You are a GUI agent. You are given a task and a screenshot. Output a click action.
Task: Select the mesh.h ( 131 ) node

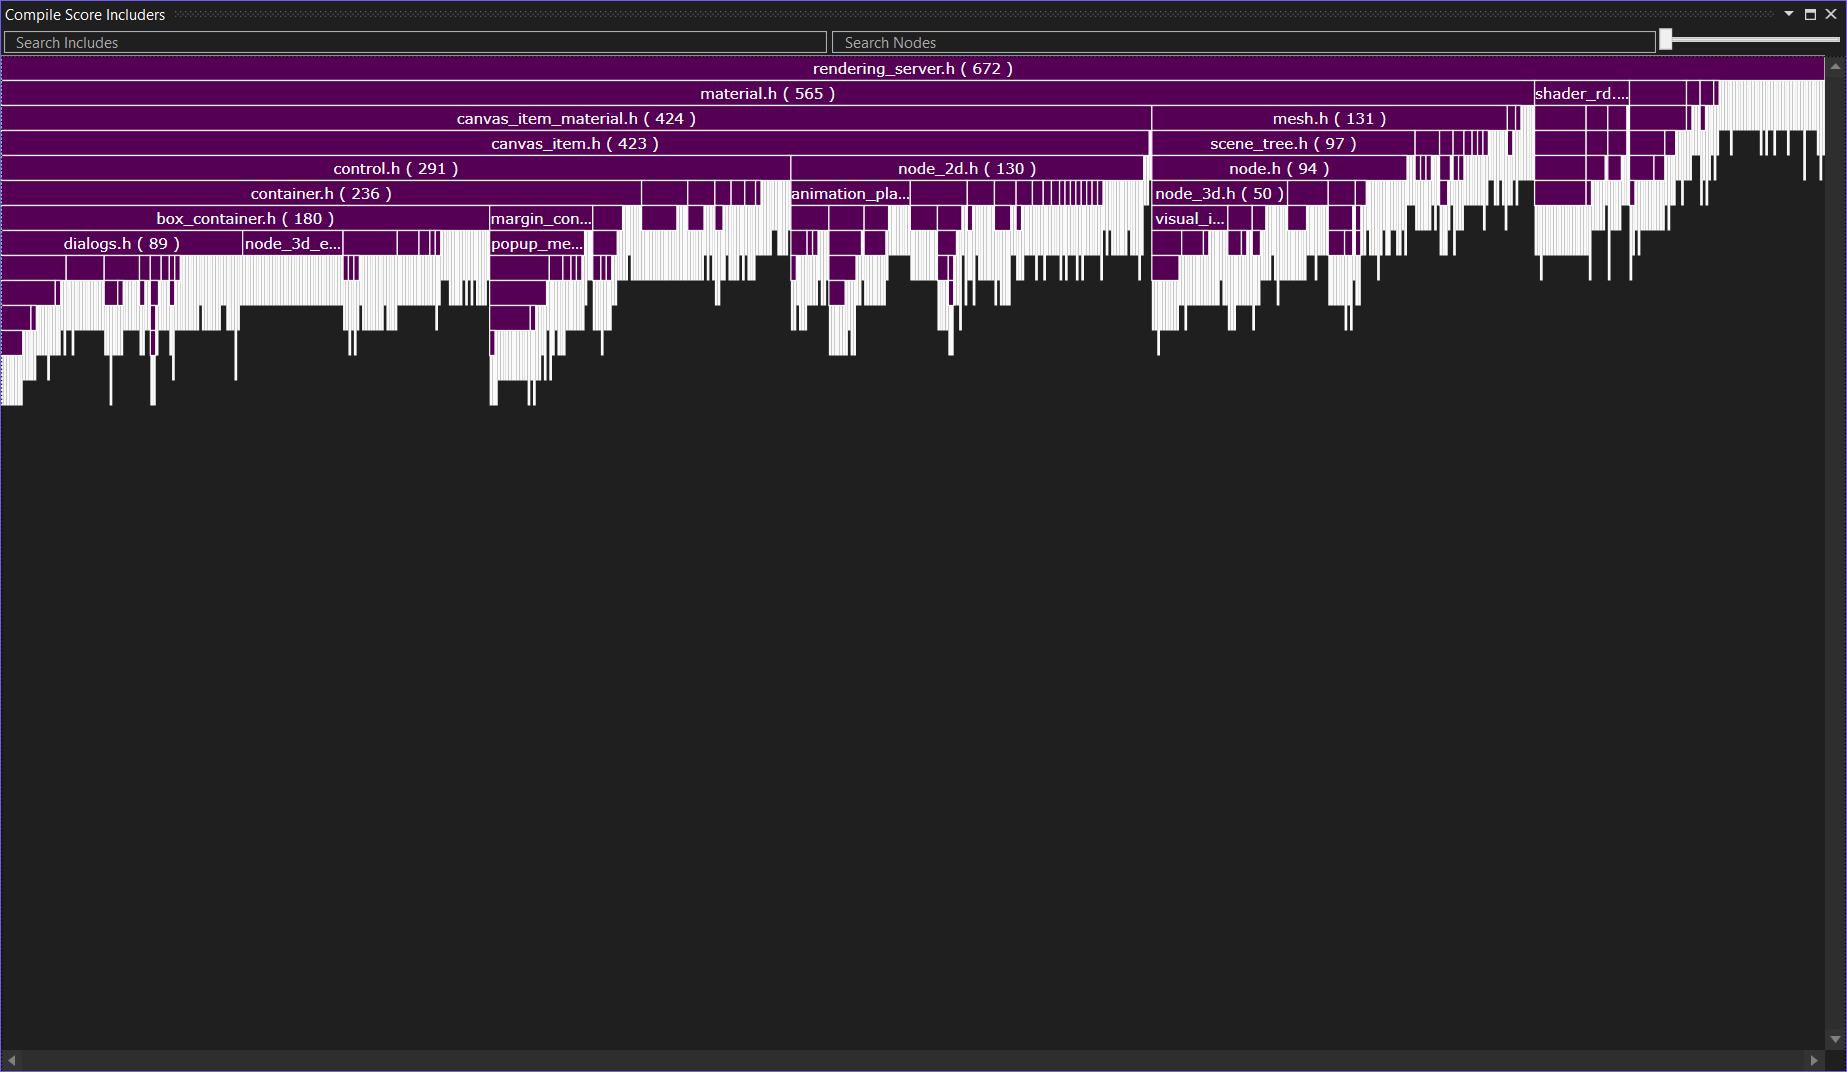point(1329,118)
